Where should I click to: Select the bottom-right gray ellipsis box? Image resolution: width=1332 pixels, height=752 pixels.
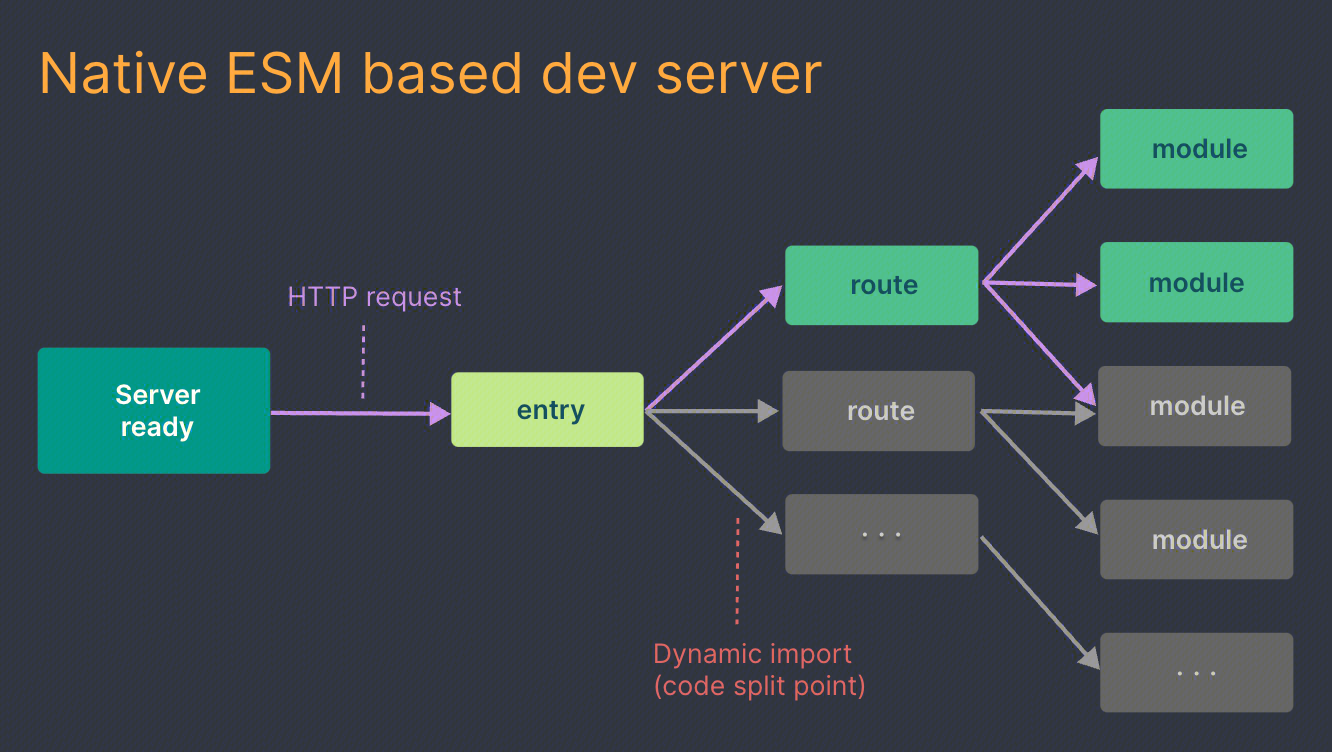click(1196, 672)
